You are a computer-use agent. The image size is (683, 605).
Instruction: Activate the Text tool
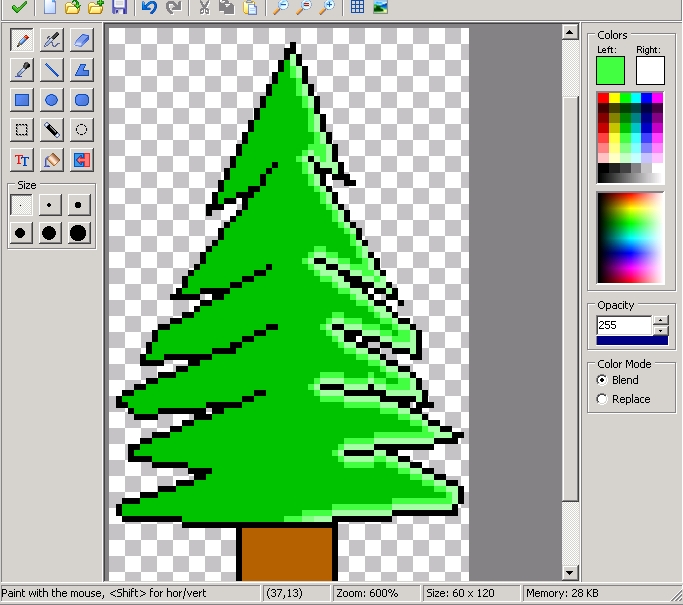21,160
